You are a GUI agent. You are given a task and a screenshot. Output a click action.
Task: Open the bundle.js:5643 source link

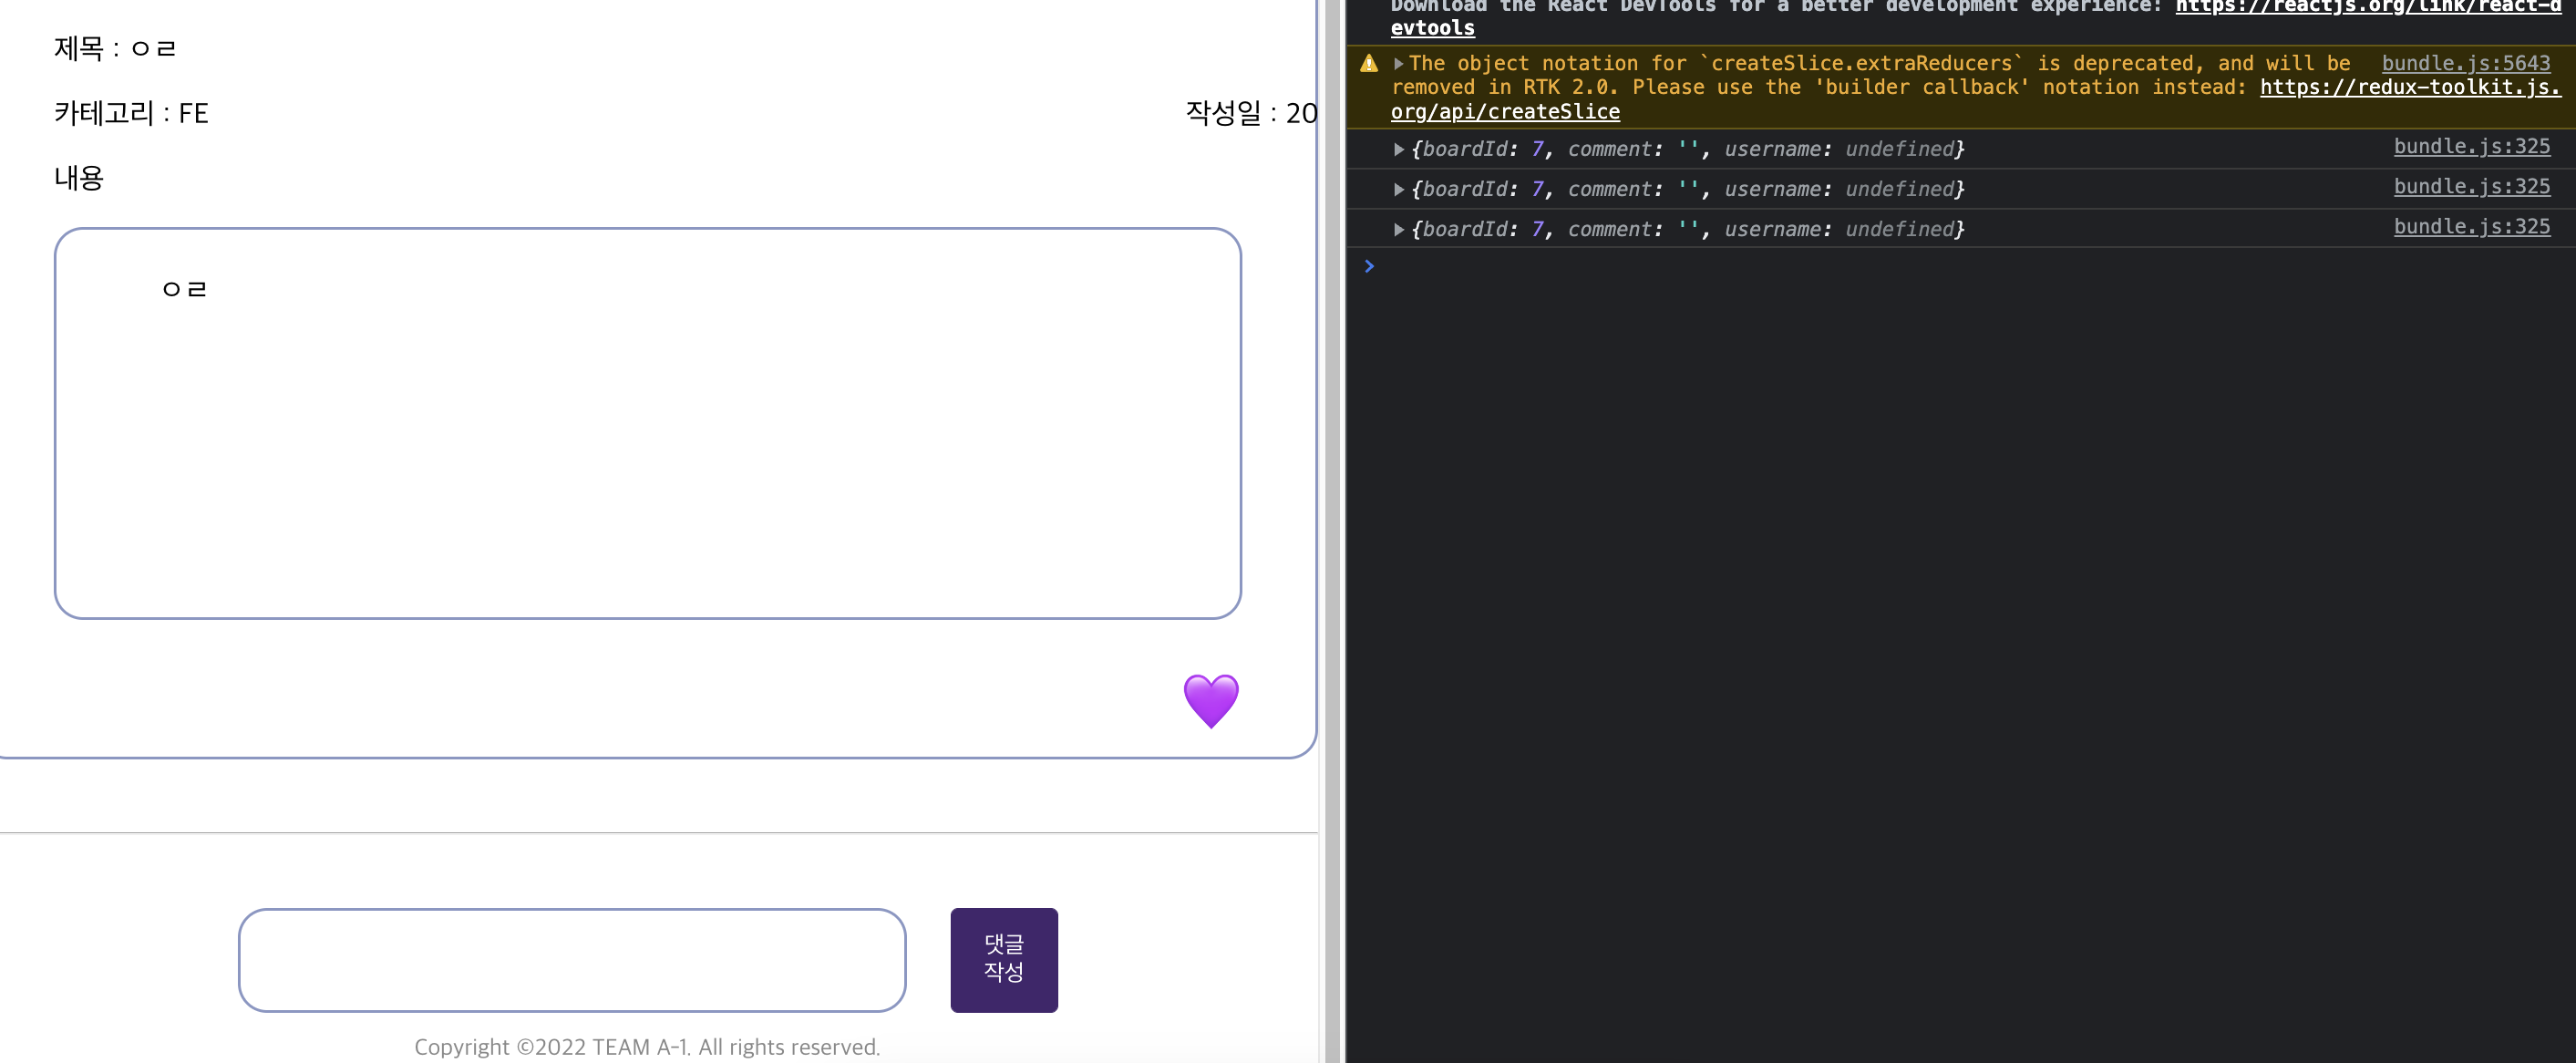2465,63
